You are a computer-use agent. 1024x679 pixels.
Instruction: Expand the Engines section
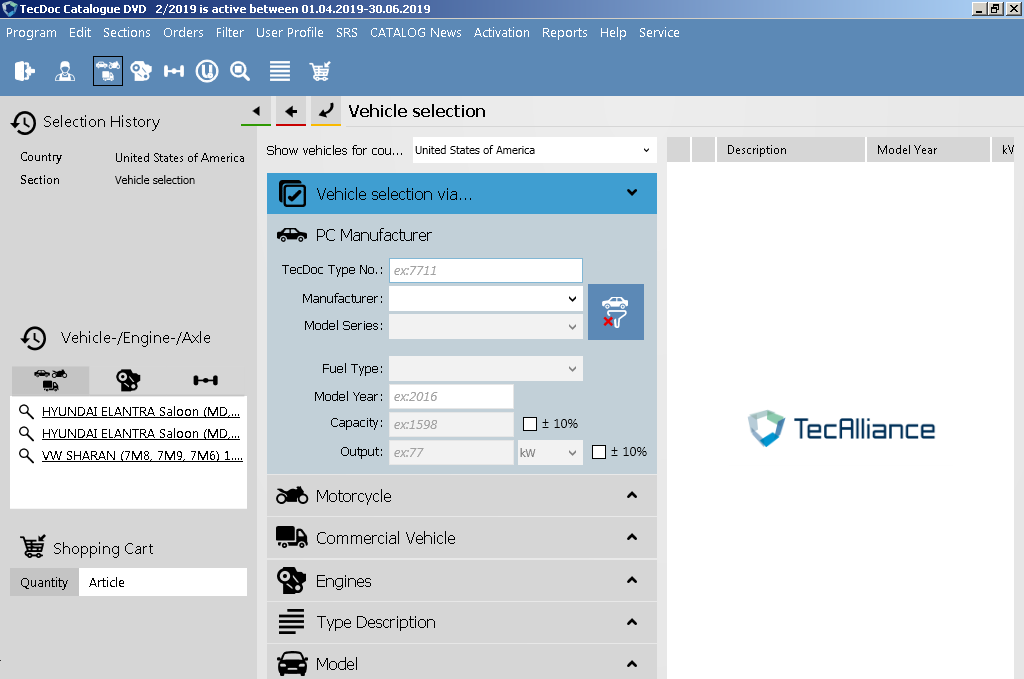click(462, 580)
